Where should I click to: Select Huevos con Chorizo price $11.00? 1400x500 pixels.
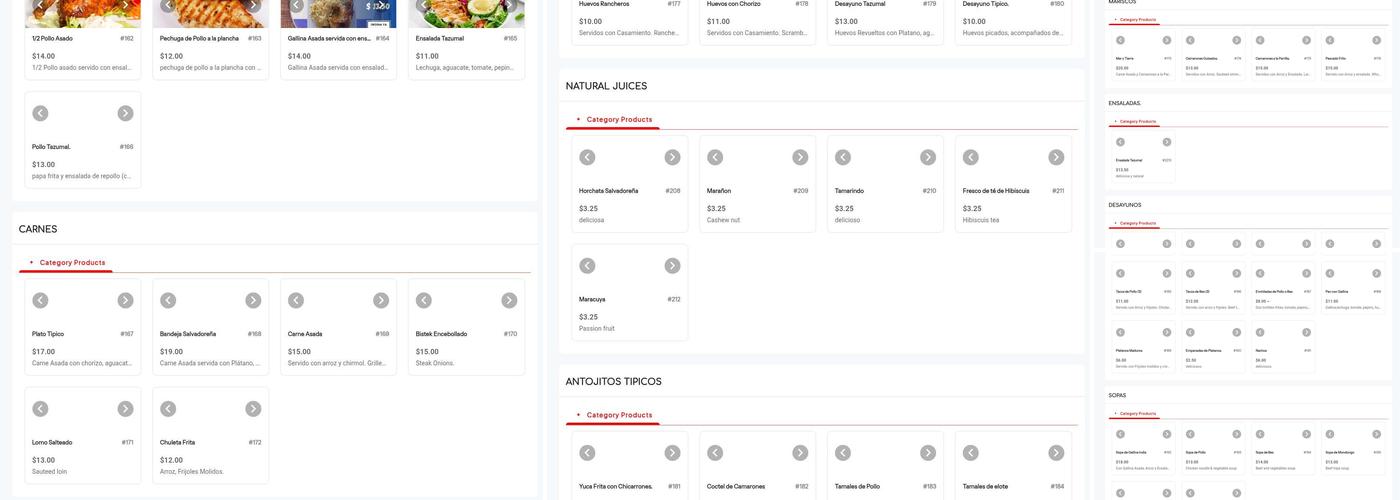718,21
